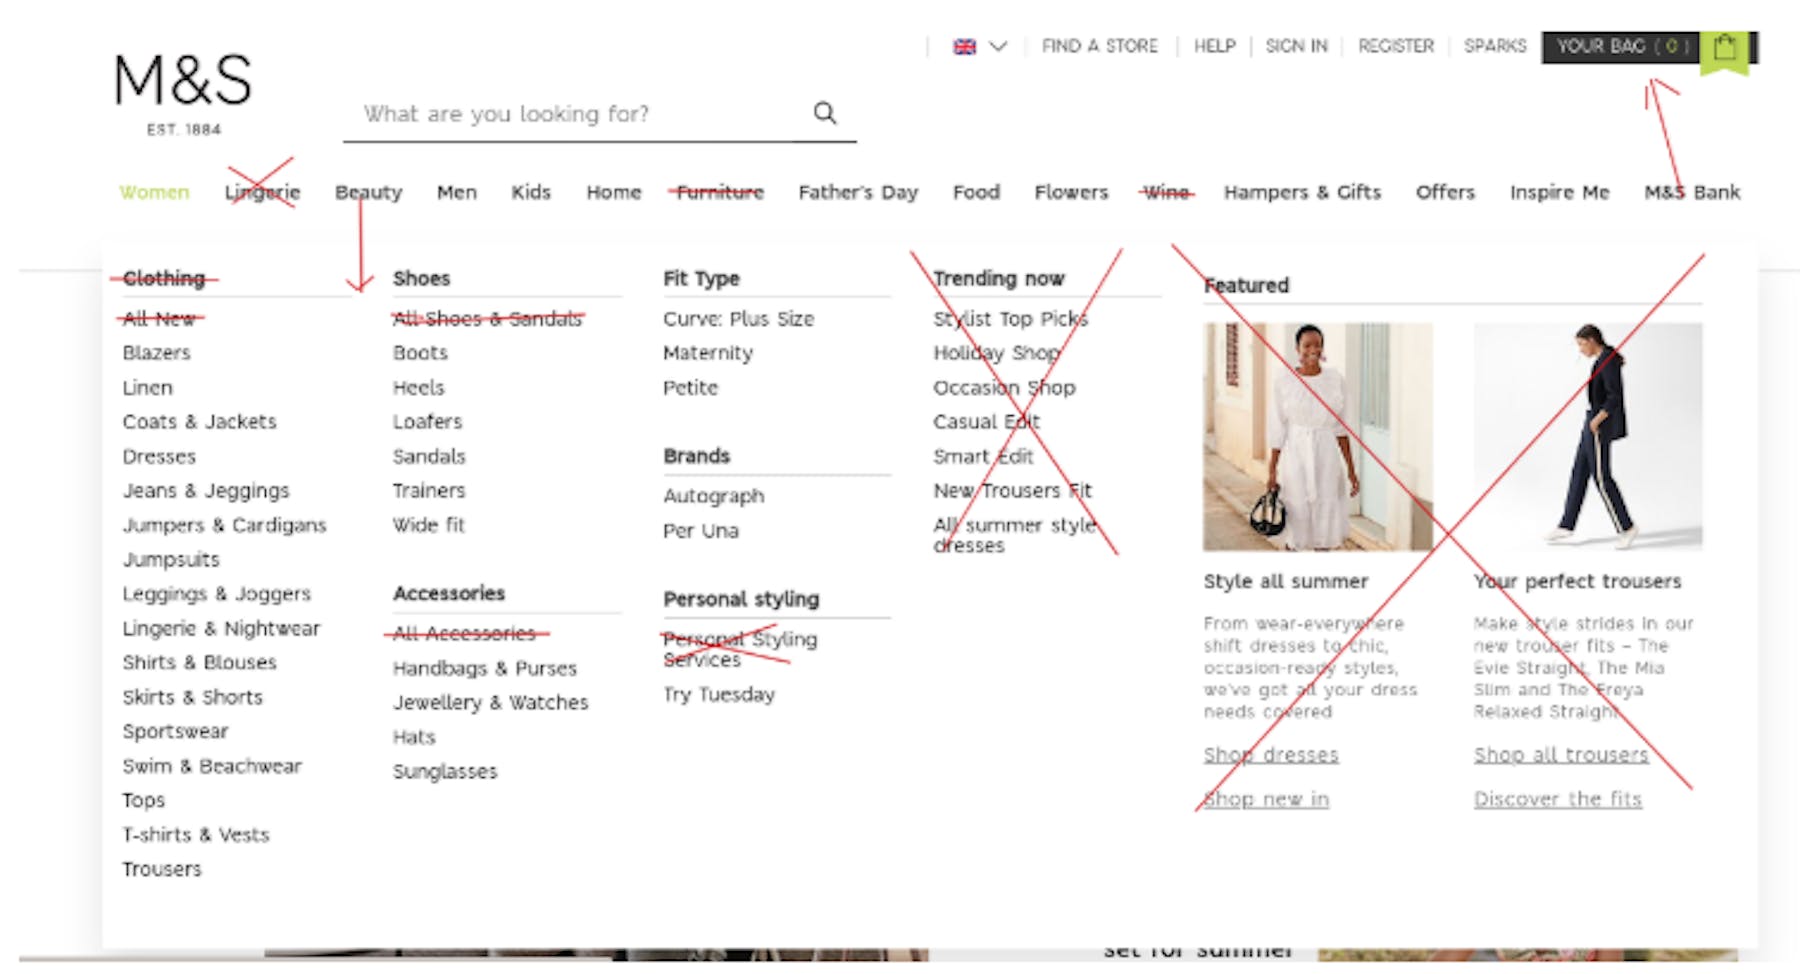This screenshot has height=974, width=1800.
Task: Click Petite fit type
Action: pos(690,388)
